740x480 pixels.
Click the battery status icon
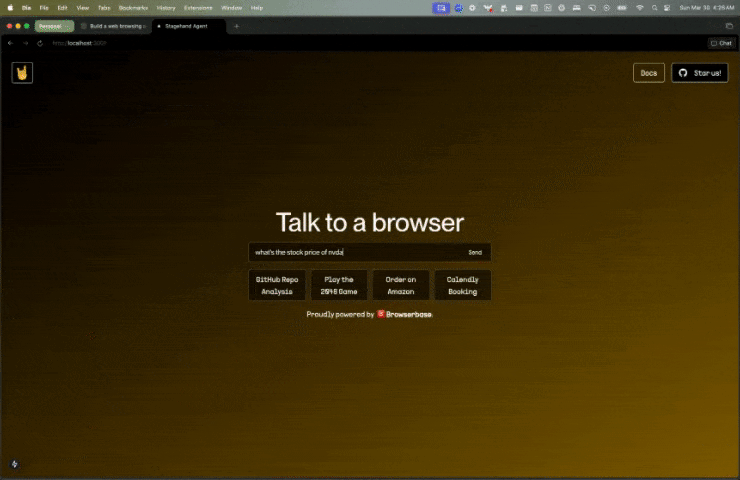tap(622, 8)
